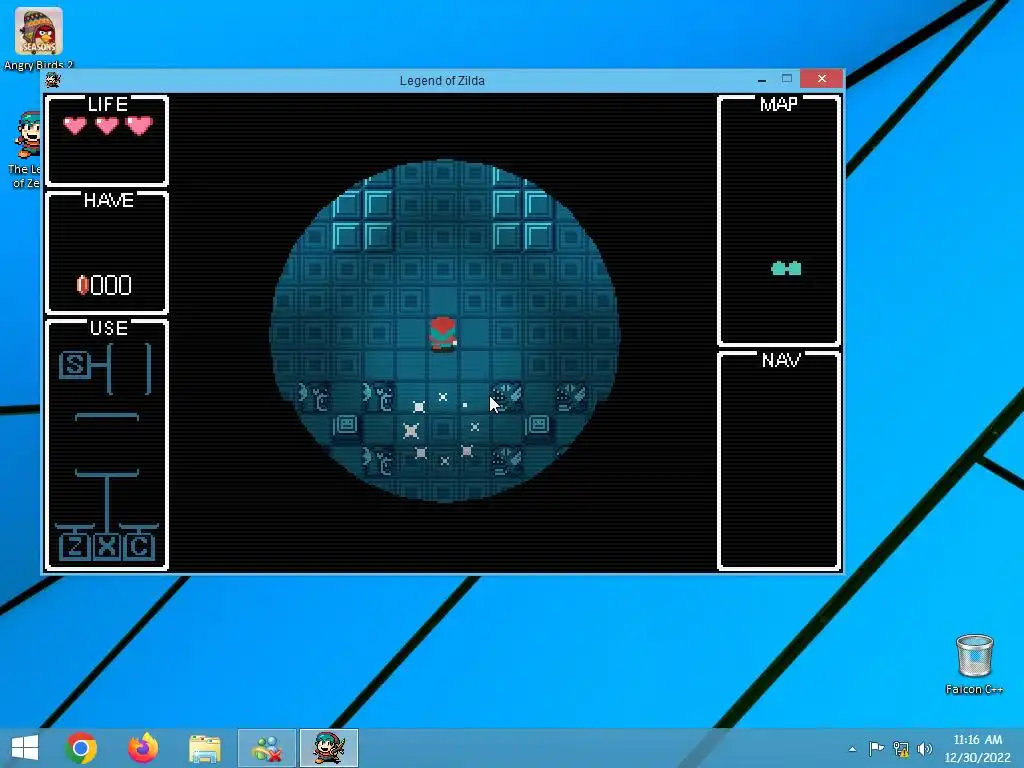Close the Legend of Zilda window

point(822,79)
